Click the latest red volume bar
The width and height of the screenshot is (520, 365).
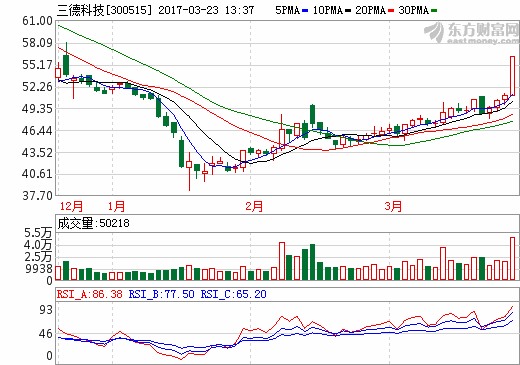[x=512, y=258]
